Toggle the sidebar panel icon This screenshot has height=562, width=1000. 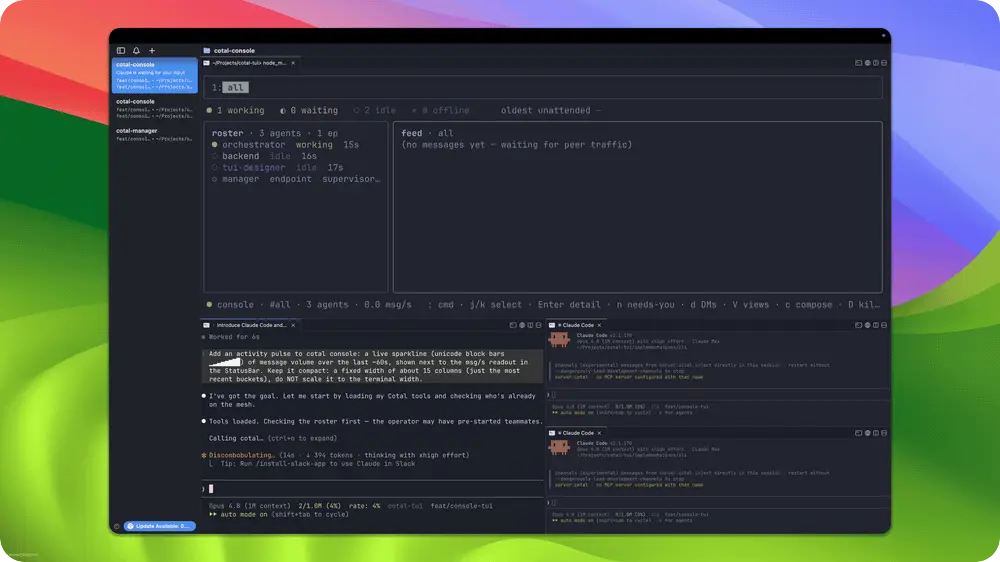tap(121, 50)
